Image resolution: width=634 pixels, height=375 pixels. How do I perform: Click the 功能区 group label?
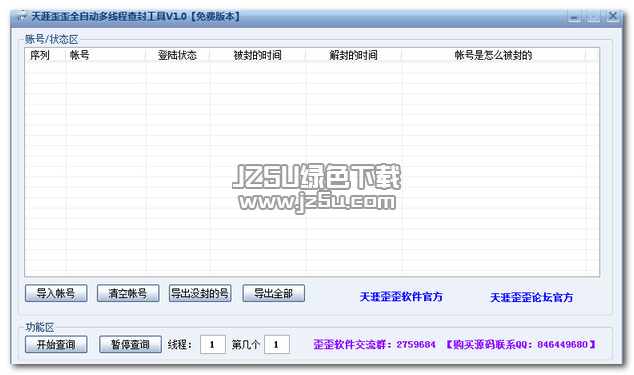[x=40, y=327]
